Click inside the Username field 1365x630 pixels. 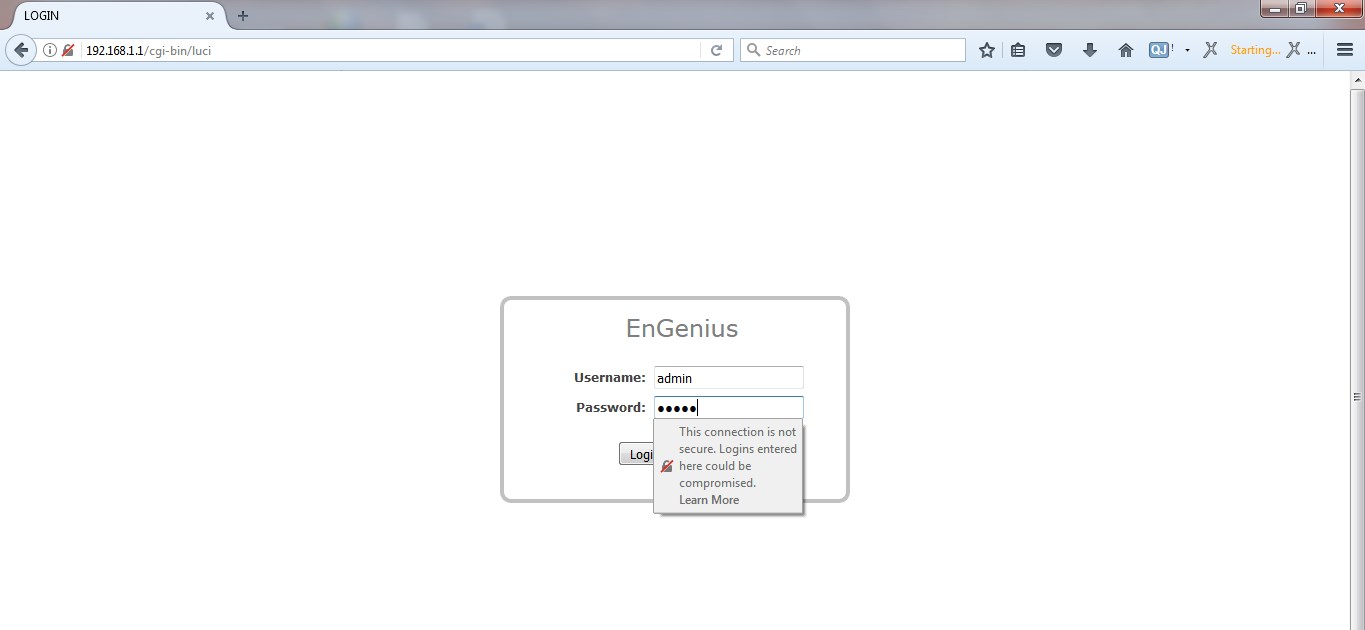click(728, 377)
